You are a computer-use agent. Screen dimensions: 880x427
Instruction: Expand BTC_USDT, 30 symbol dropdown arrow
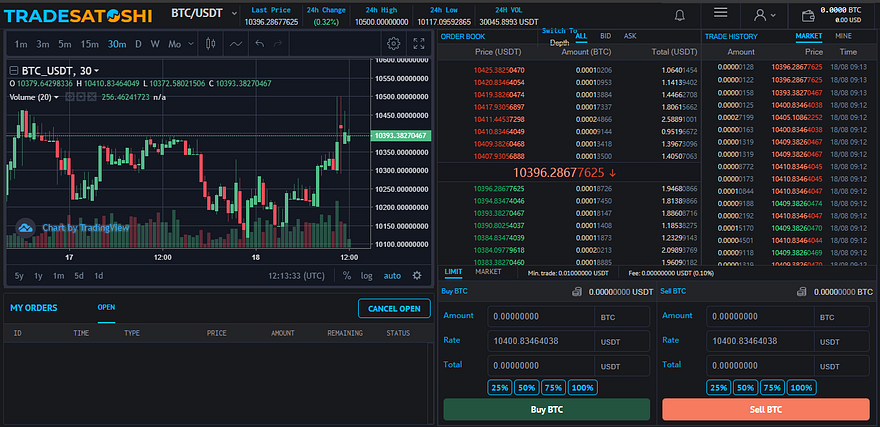[97, 71]
